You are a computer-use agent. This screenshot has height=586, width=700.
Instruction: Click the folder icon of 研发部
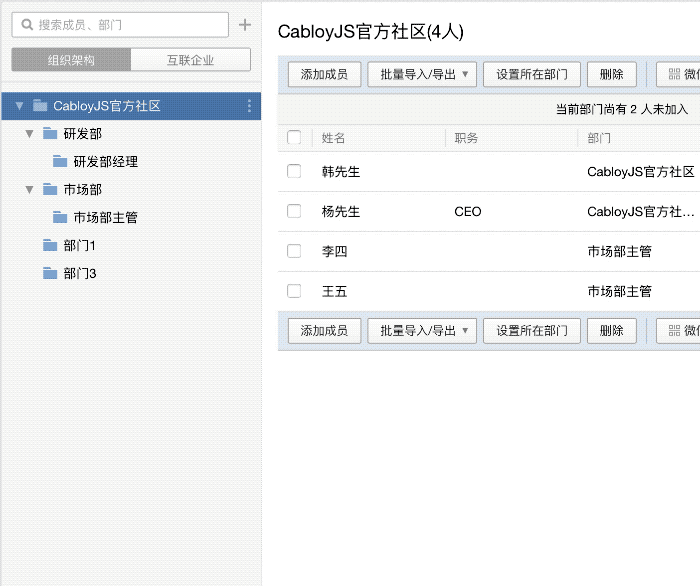[50, 133]
